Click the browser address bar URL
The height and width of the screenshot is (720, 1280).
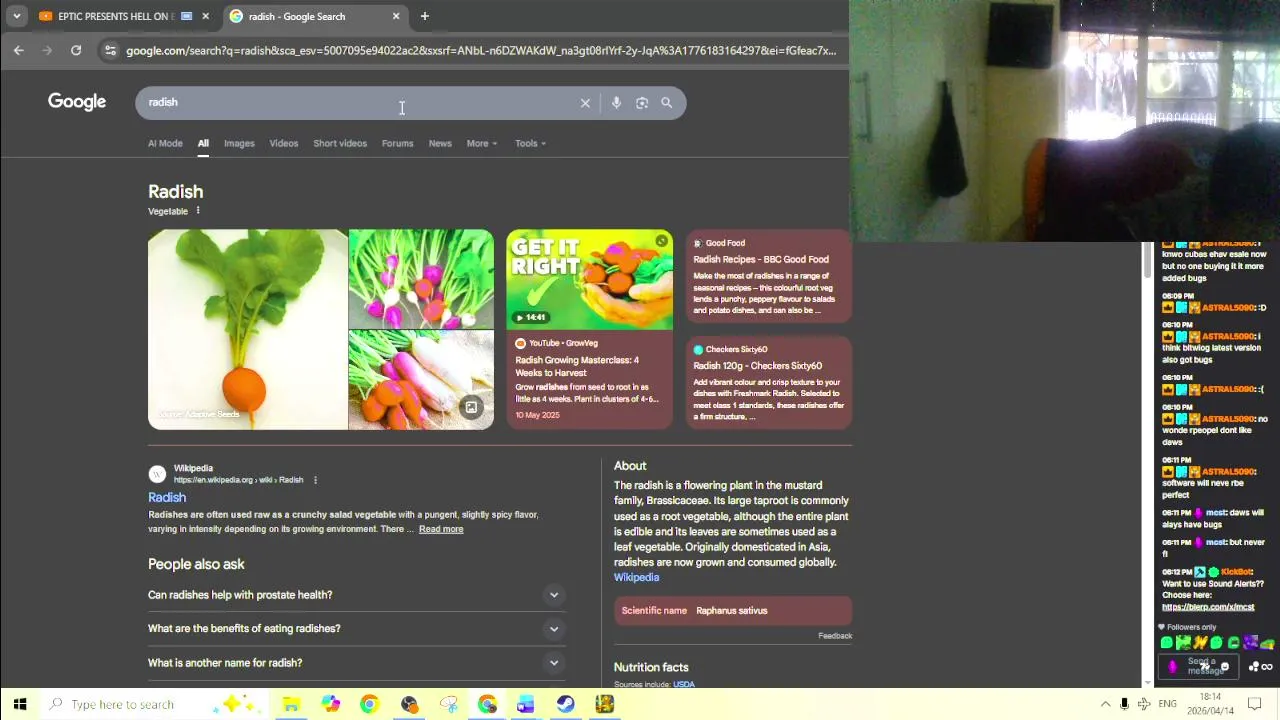point(481,50)
